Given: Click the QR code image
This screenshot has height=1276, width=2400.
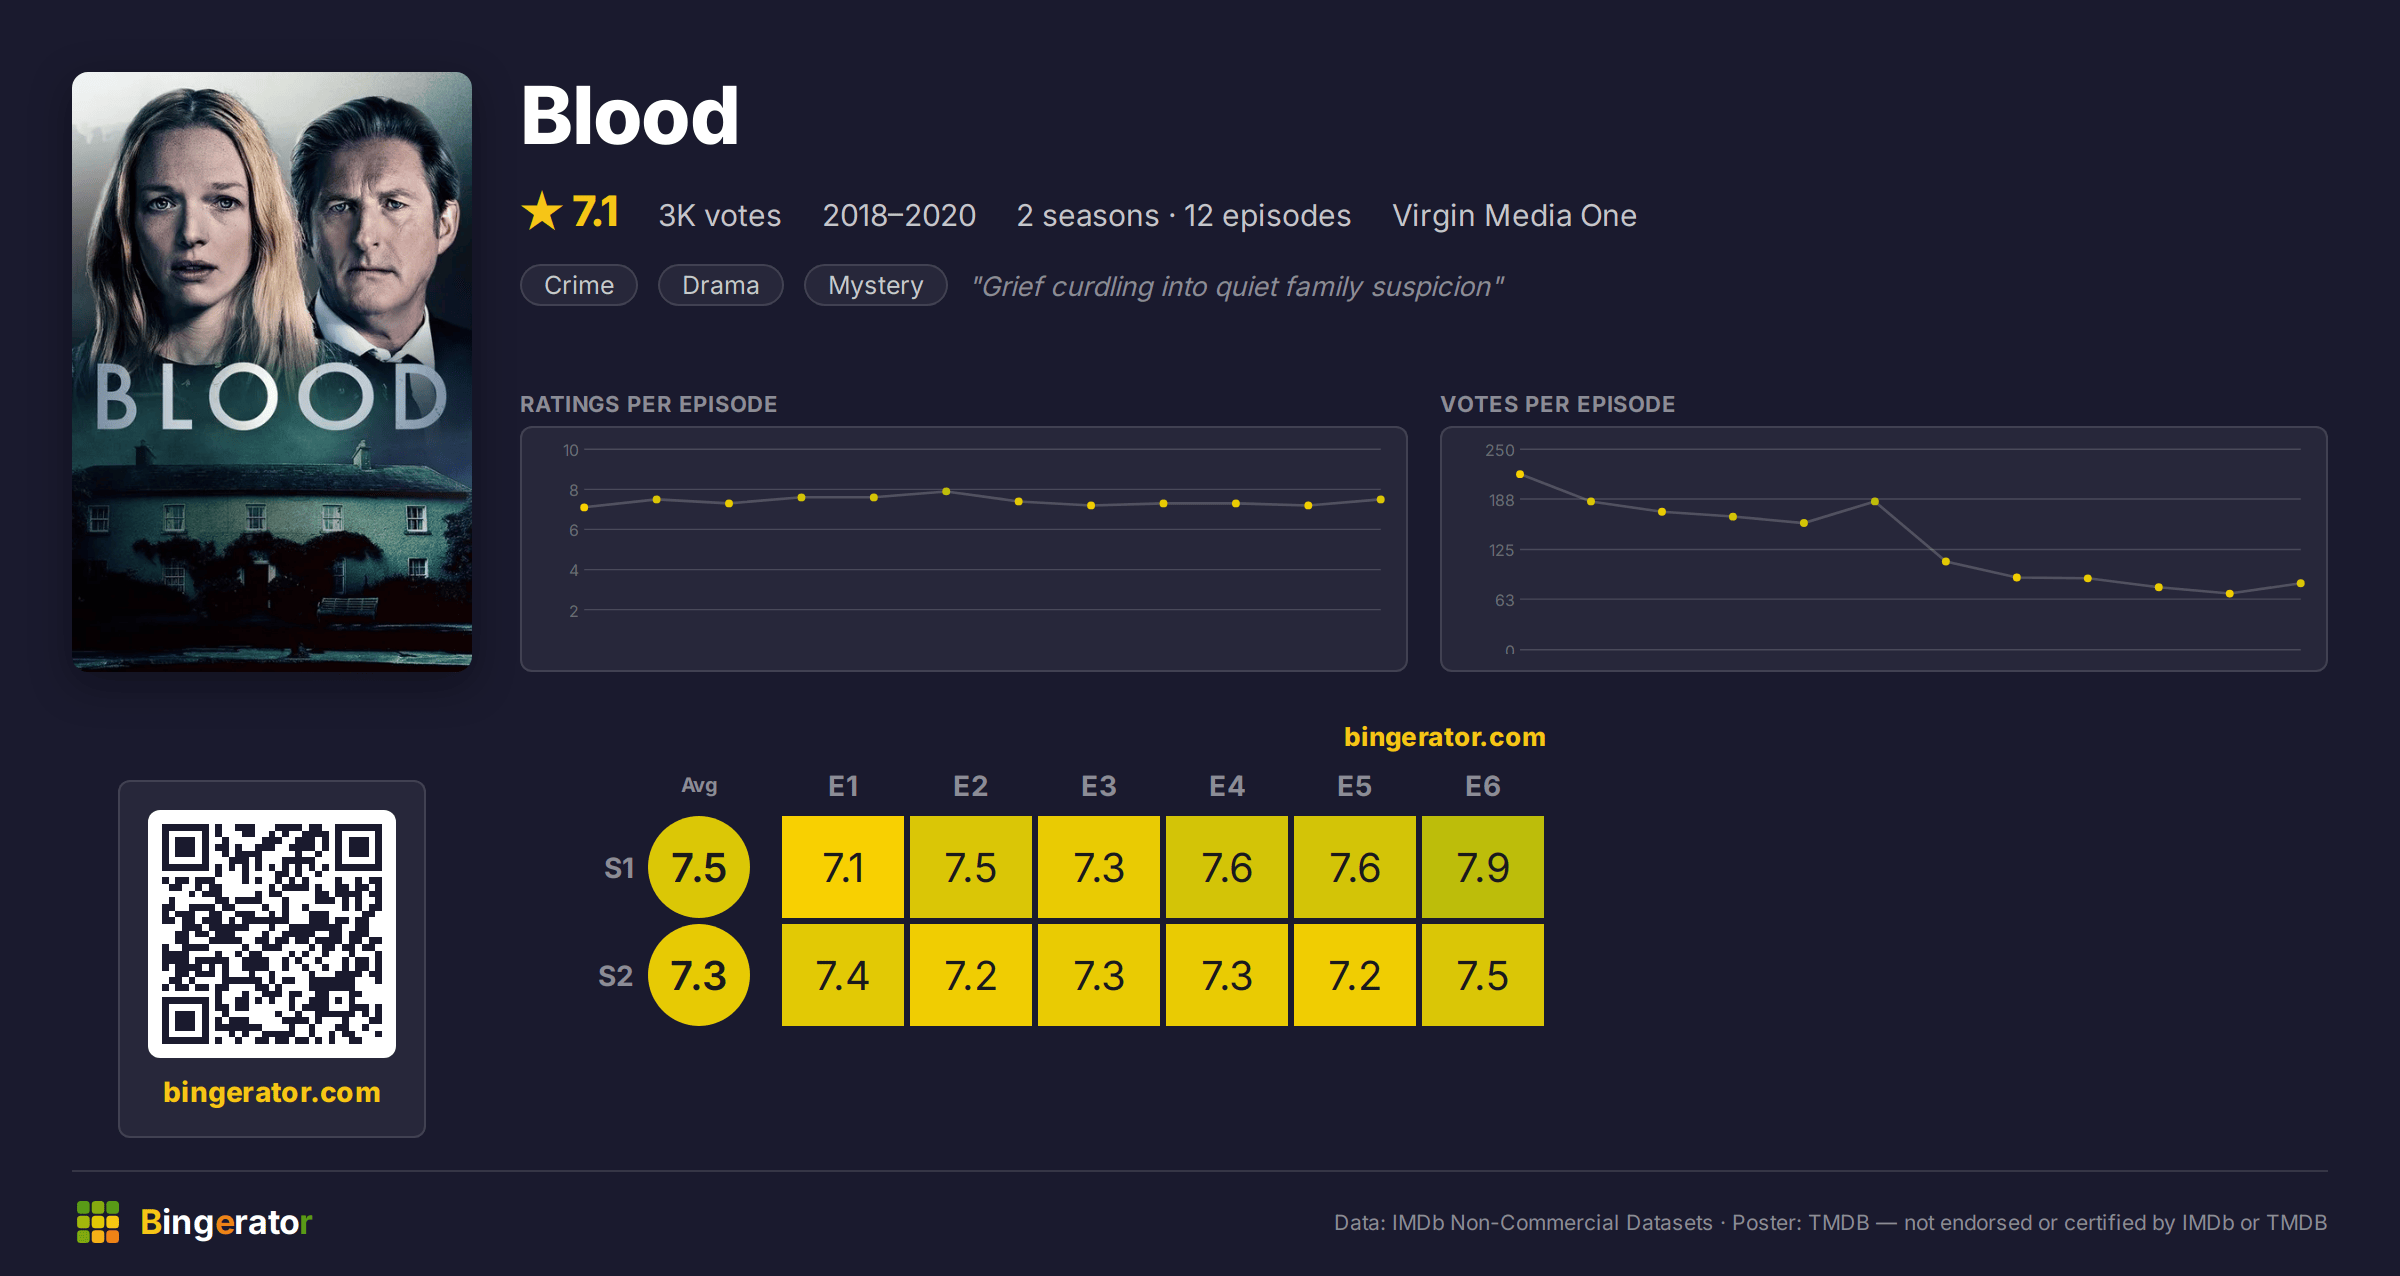Looking at the screenshot, I should (x=272, y=933).
